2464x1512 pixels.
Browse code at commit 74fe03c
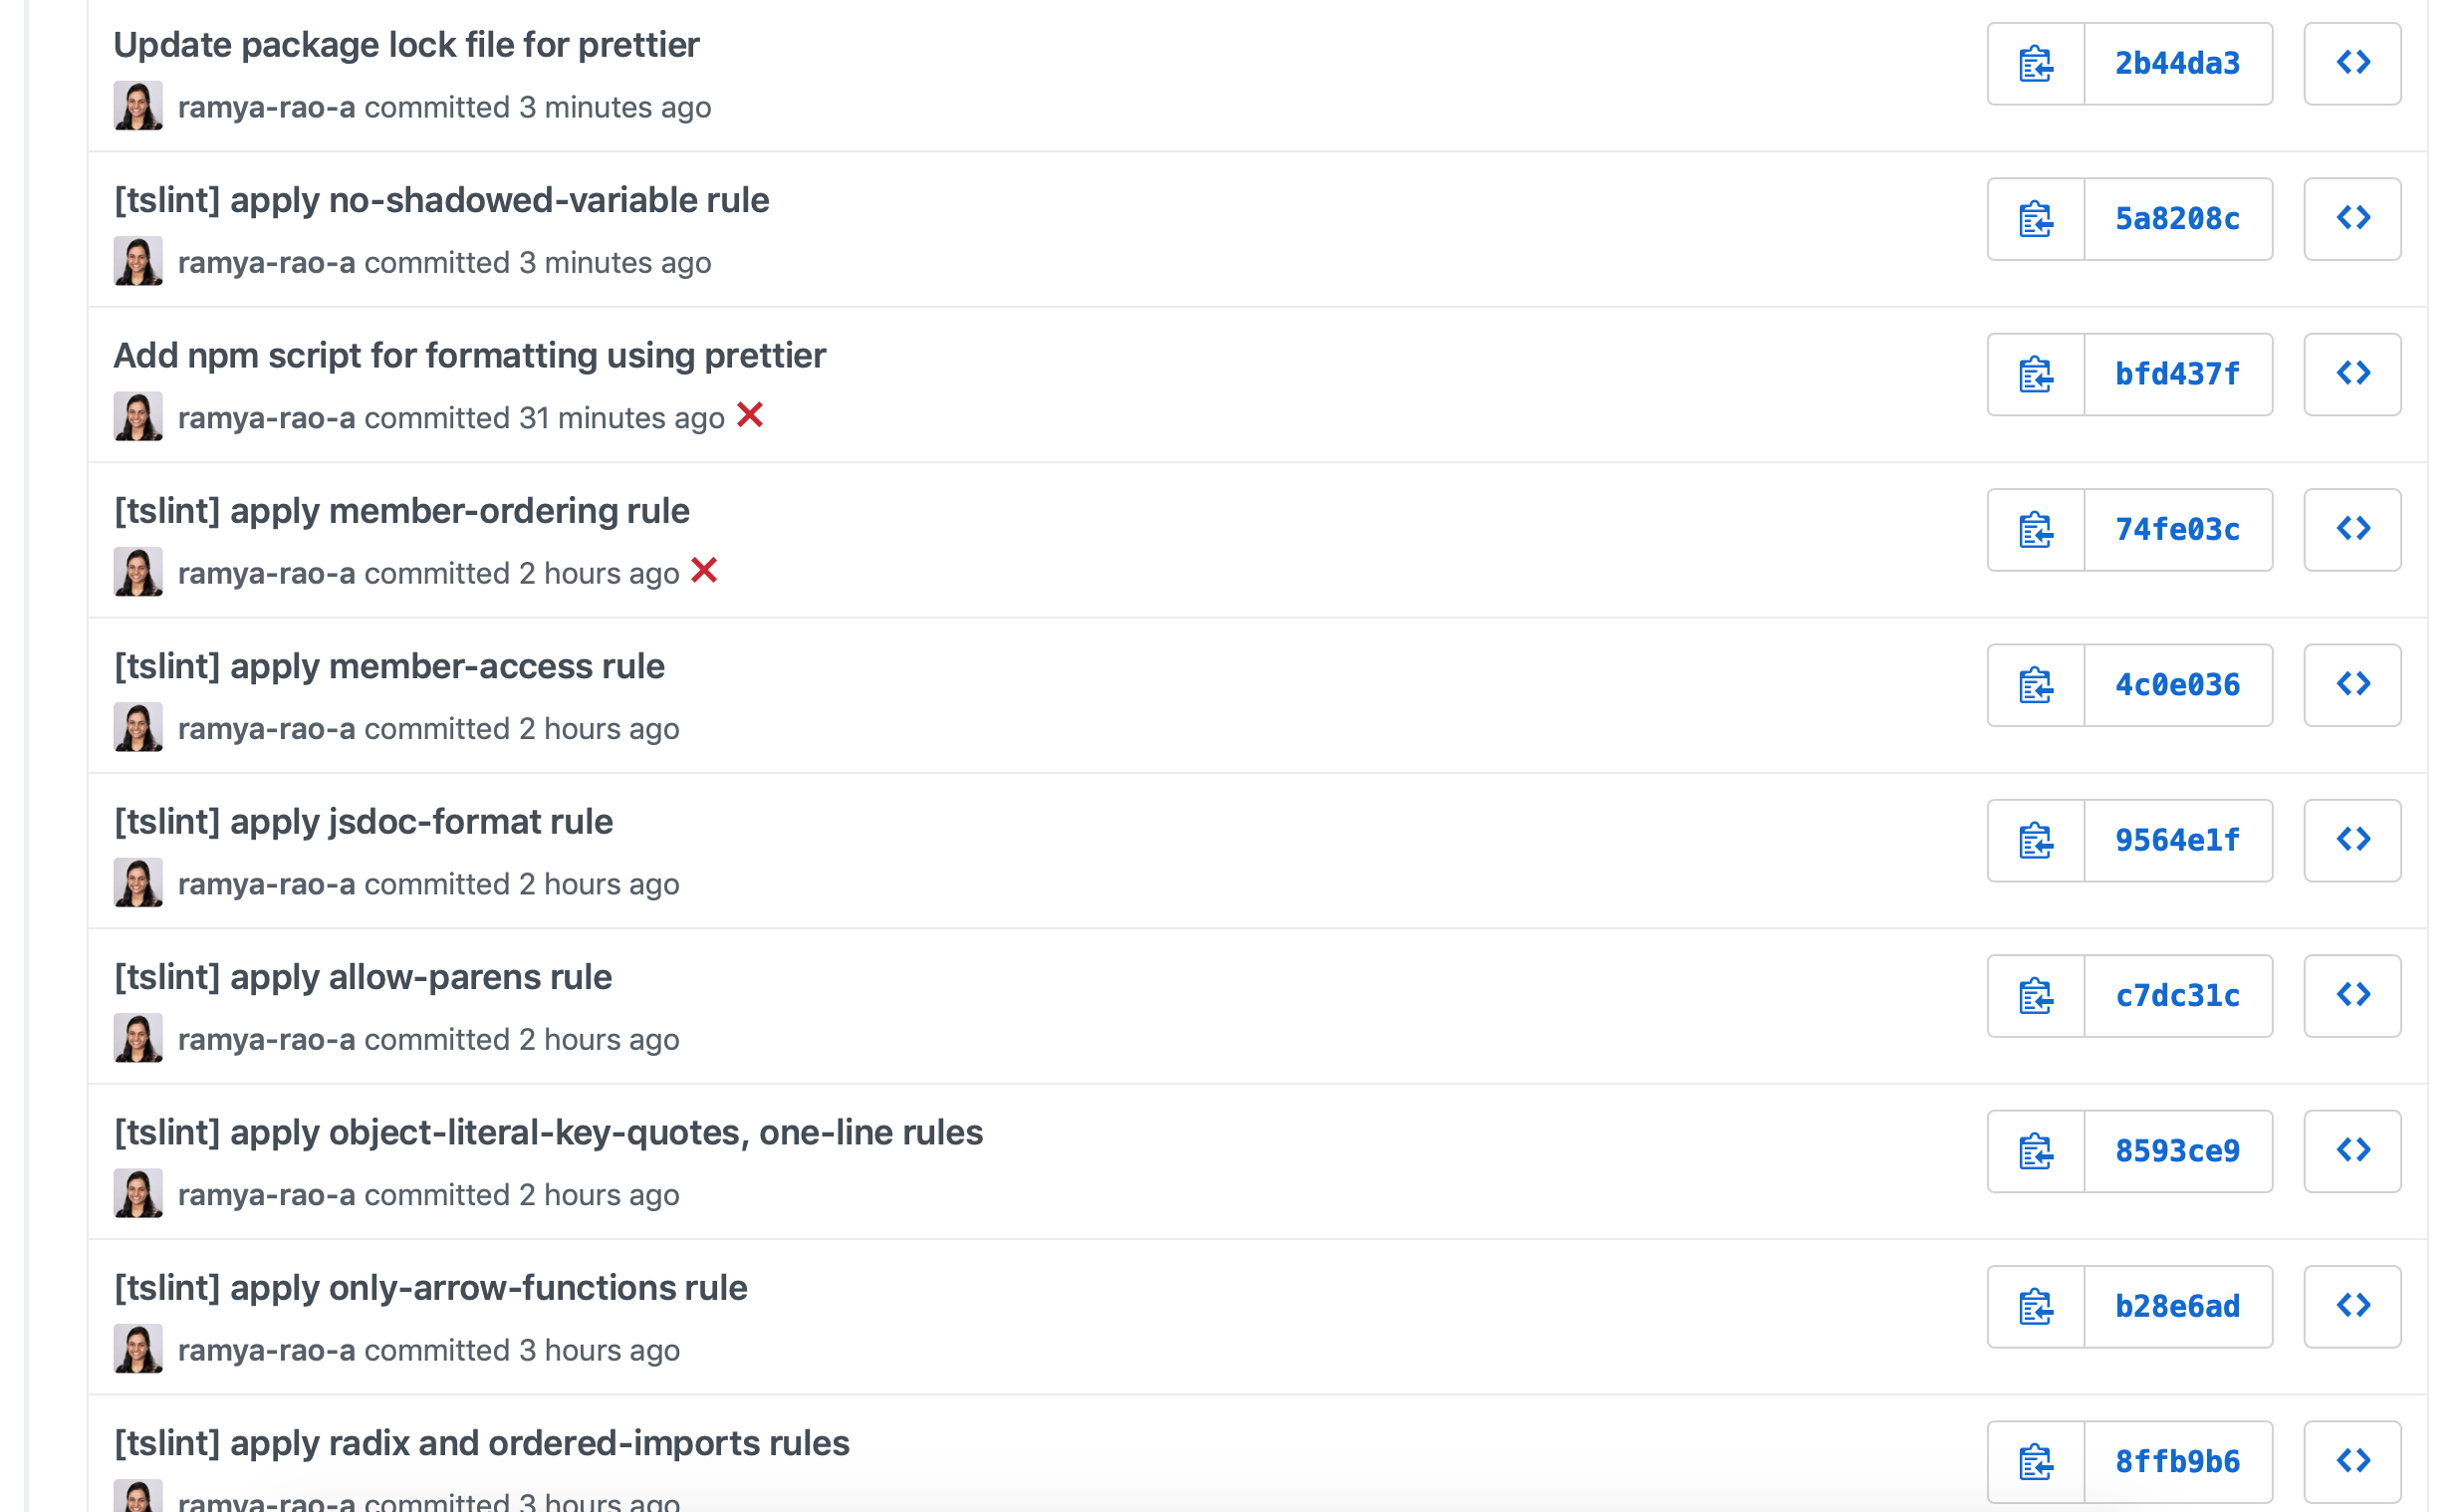[x=2352, y=529]
